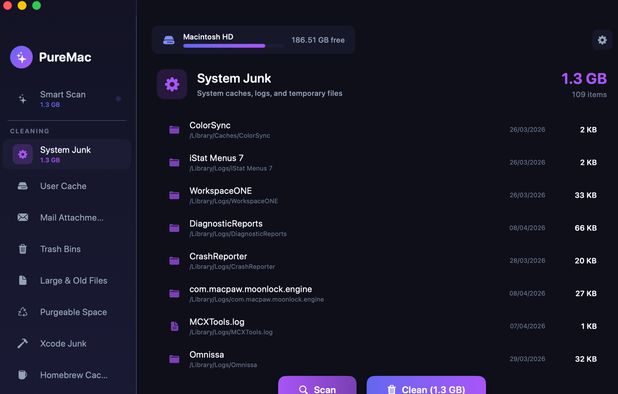618x394 pixels.
Task: Click the System Junk sidebar gear icon
Action: 23,154
